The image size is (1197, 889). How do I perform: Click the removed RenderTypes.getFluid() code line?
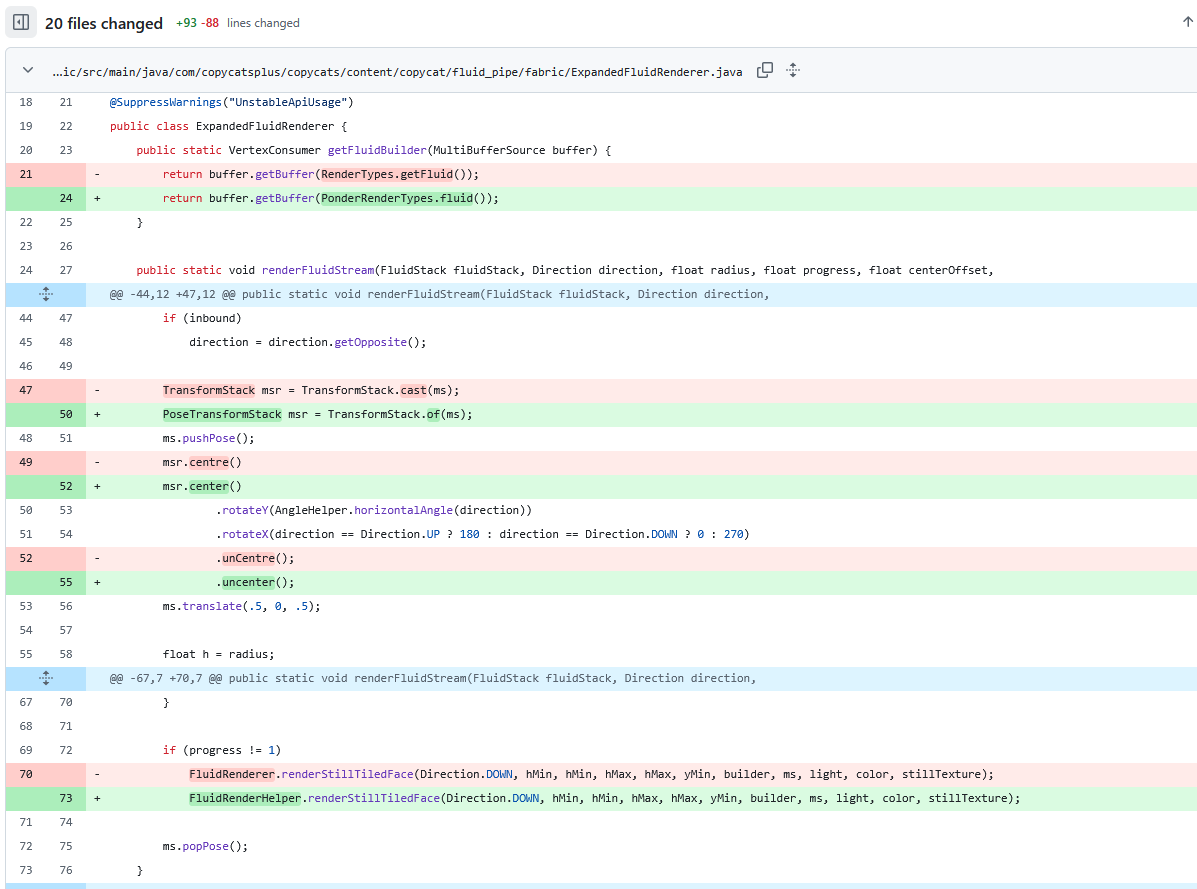(320, 174)
